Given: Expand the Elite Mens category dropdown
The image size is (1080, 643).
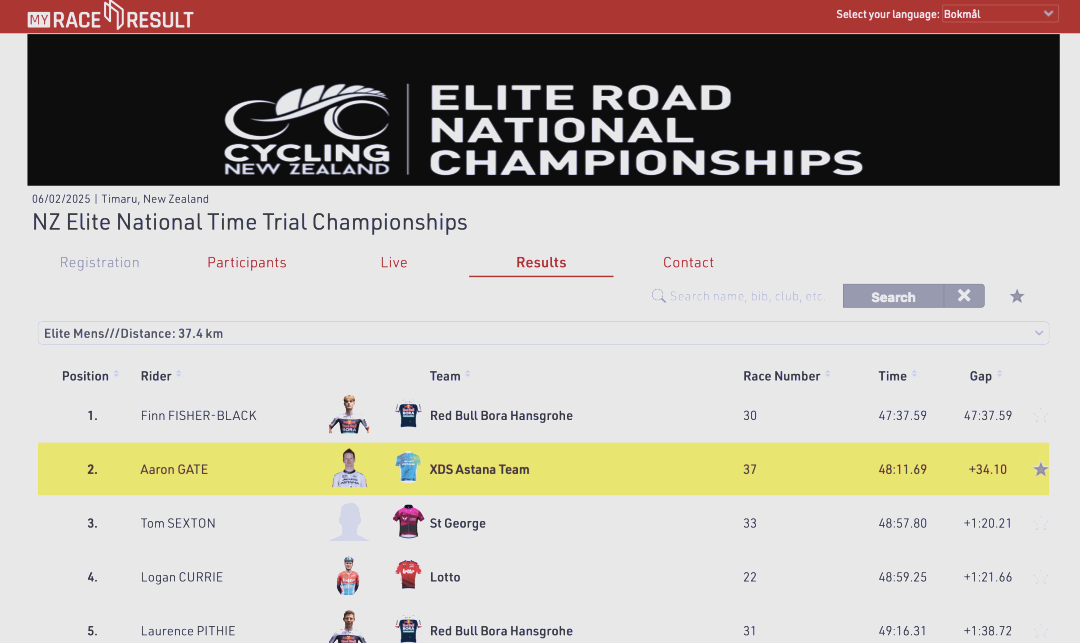Looking at the screenshot, I should pos(543,333).
